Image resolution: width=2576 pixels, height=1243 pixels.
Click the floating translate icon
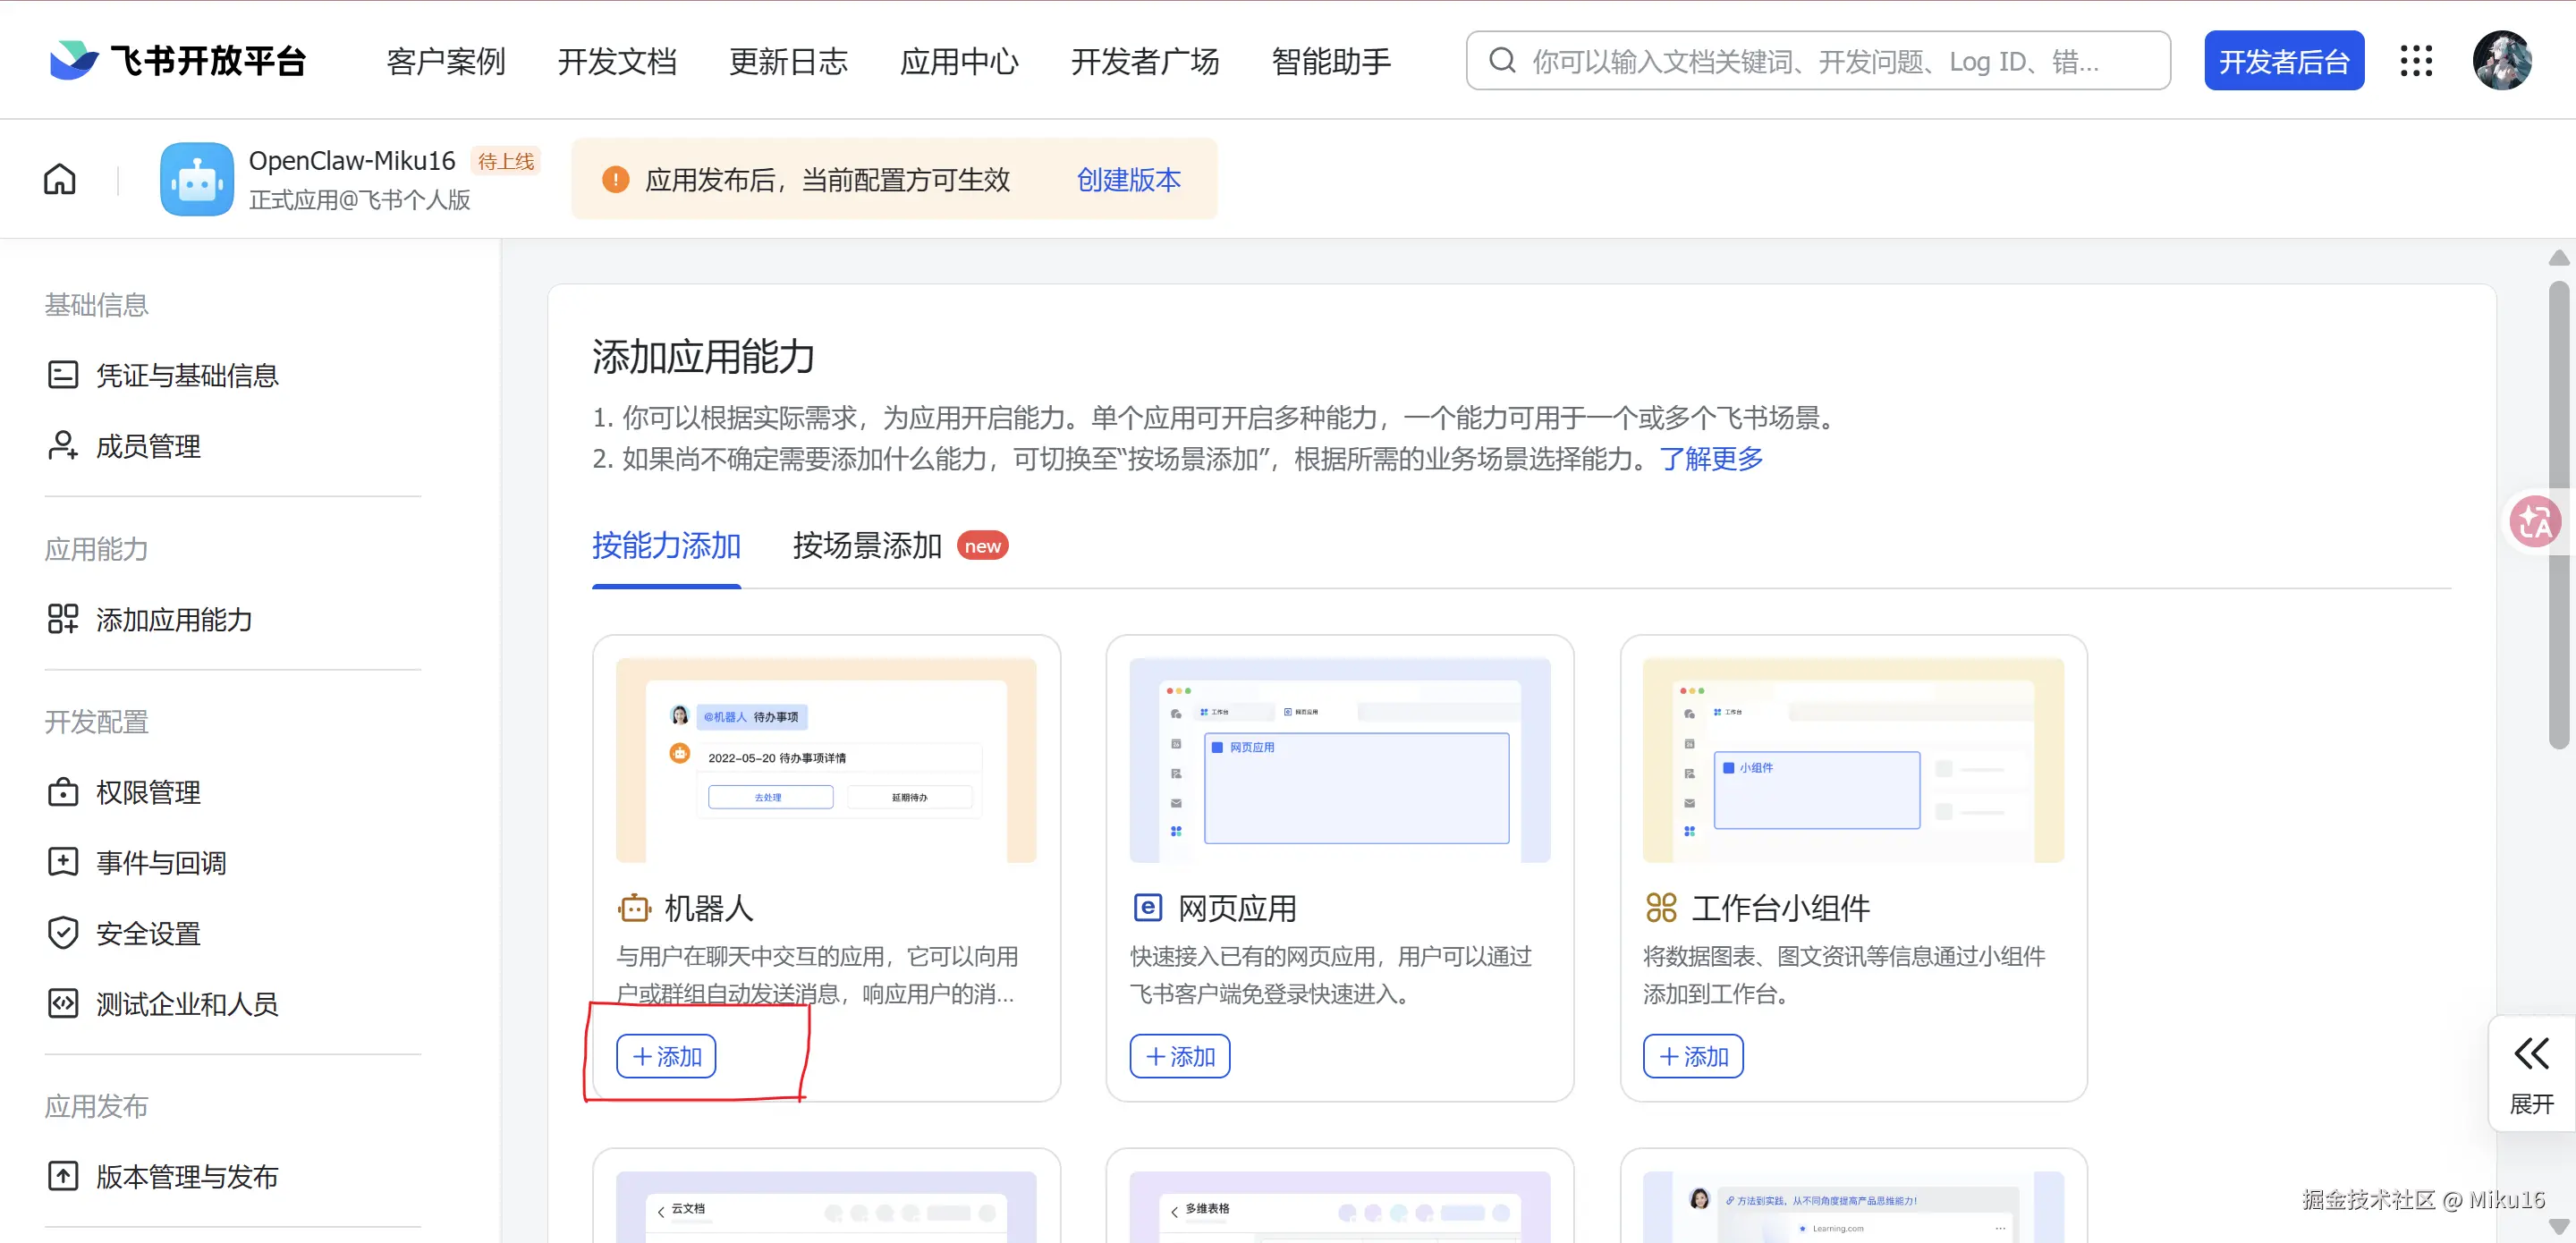2534,521
